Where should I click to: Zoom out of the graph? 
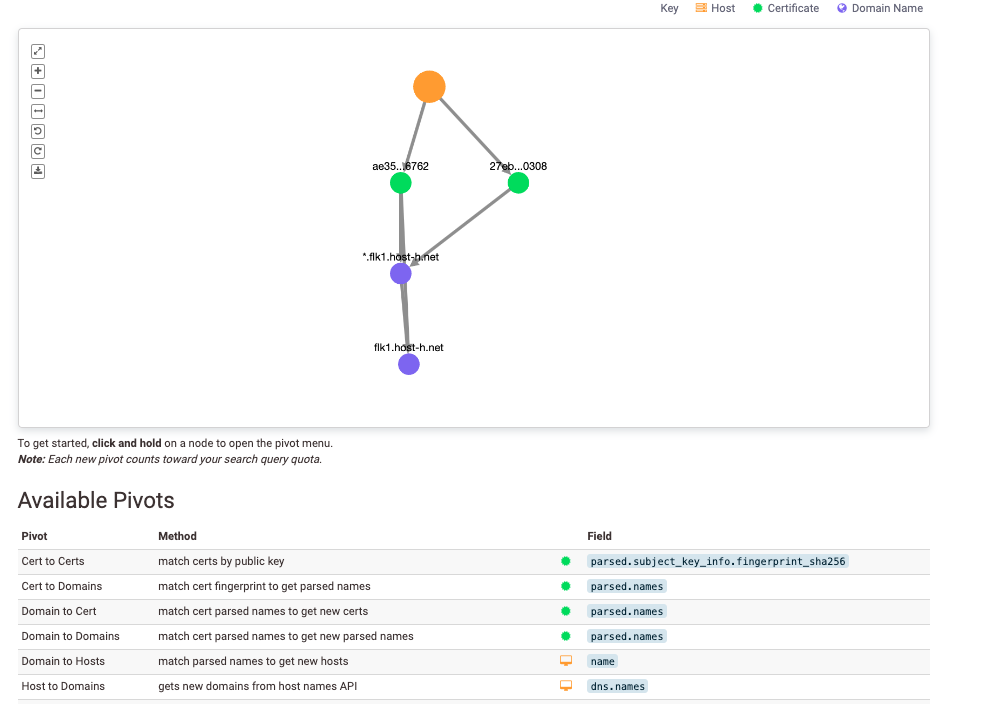pos(37,91)
